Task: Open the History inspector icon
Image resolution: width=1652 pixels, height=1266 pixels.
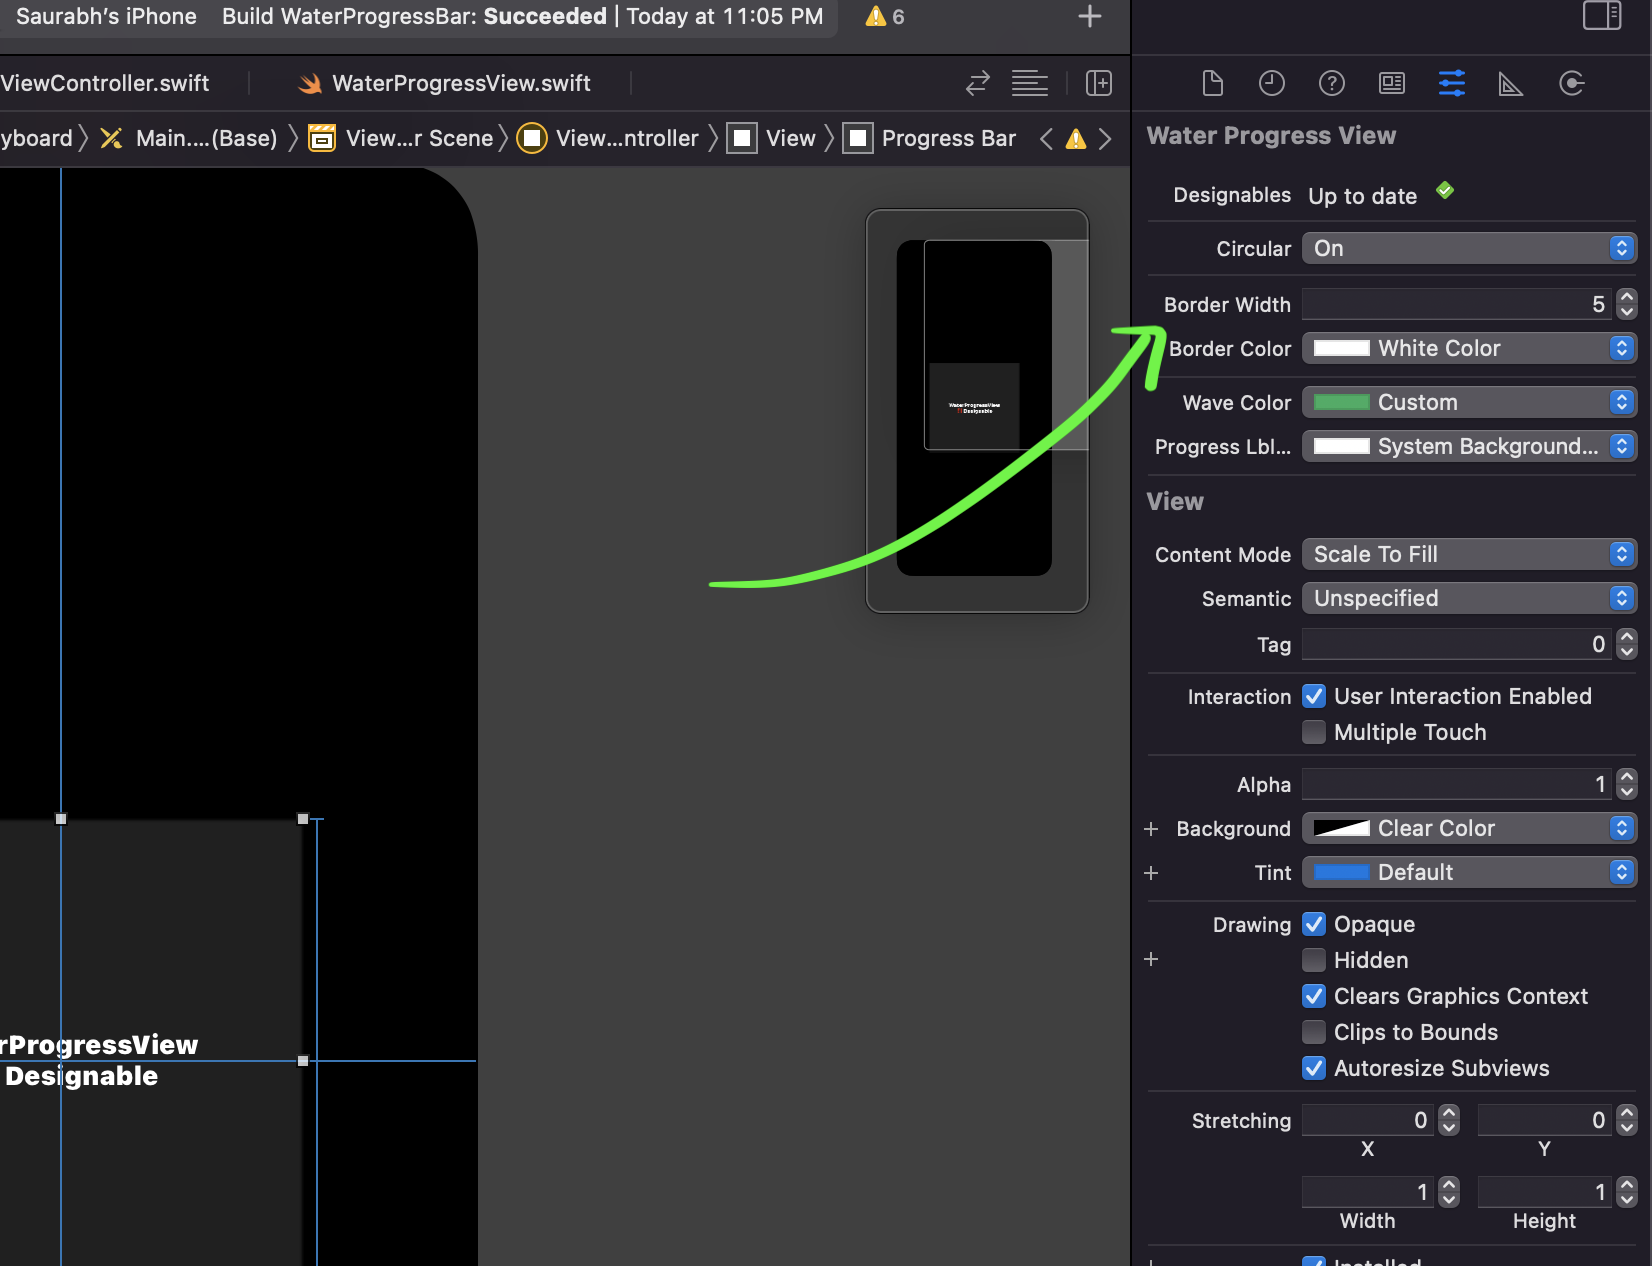Action: pos(1271,83)
